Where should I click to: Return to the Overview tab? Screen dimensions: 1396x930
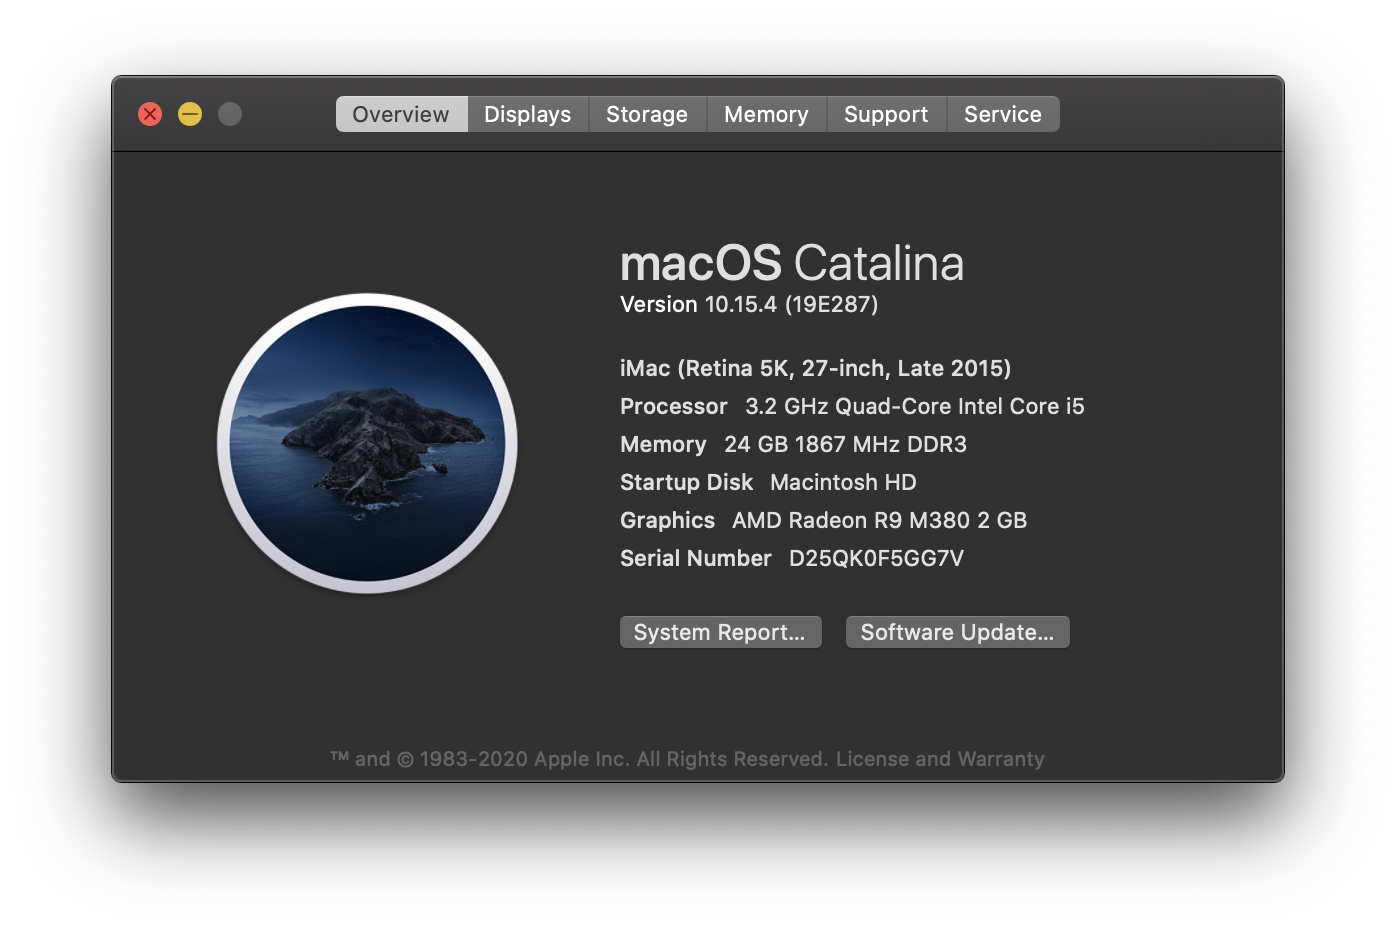tap(401, 113)
